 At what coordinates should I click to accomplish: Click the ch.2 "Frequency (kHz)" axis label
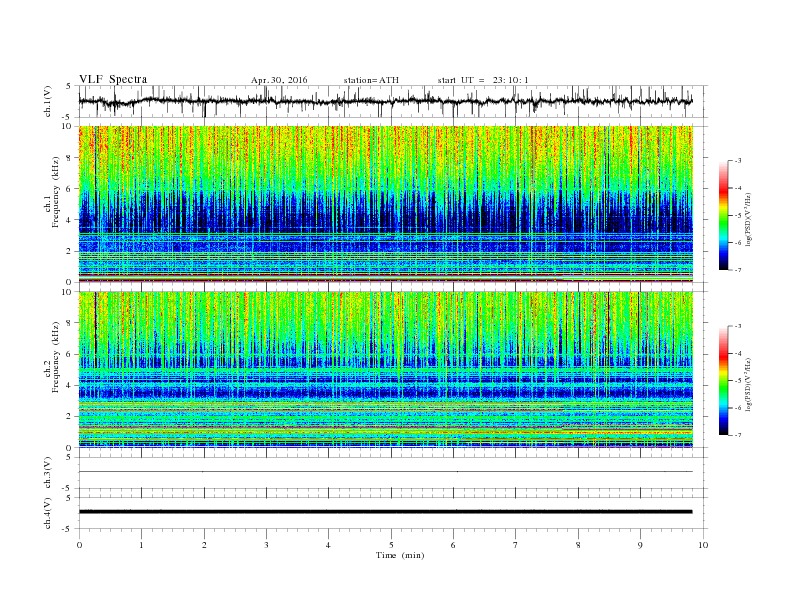coord(56,358)
